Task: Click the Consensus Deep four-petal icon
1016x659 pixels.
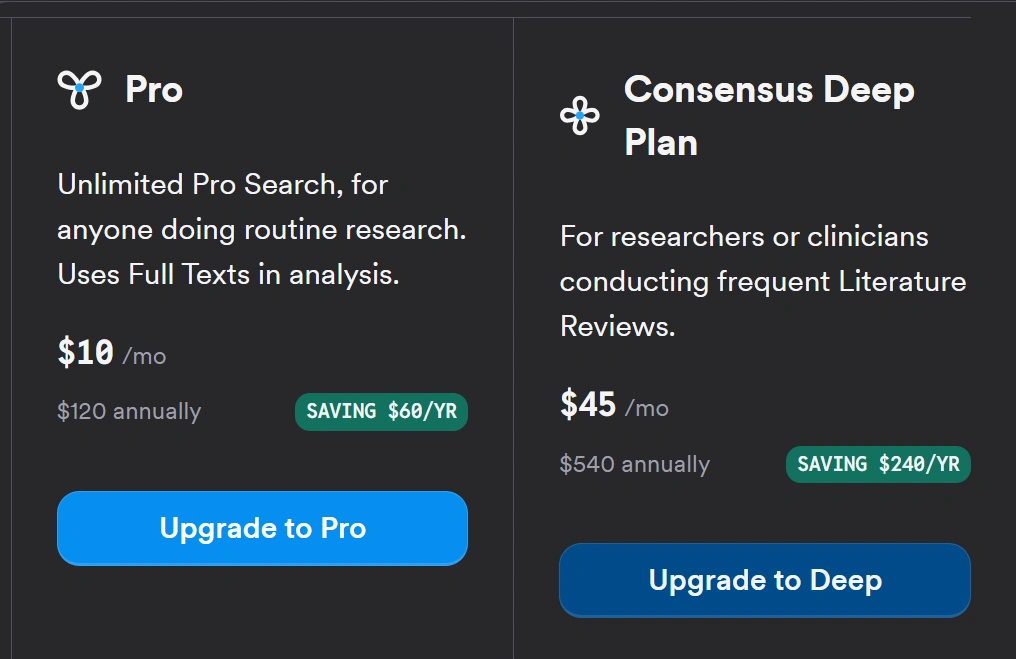Action: pyautogui.click(x=580, y=115)
